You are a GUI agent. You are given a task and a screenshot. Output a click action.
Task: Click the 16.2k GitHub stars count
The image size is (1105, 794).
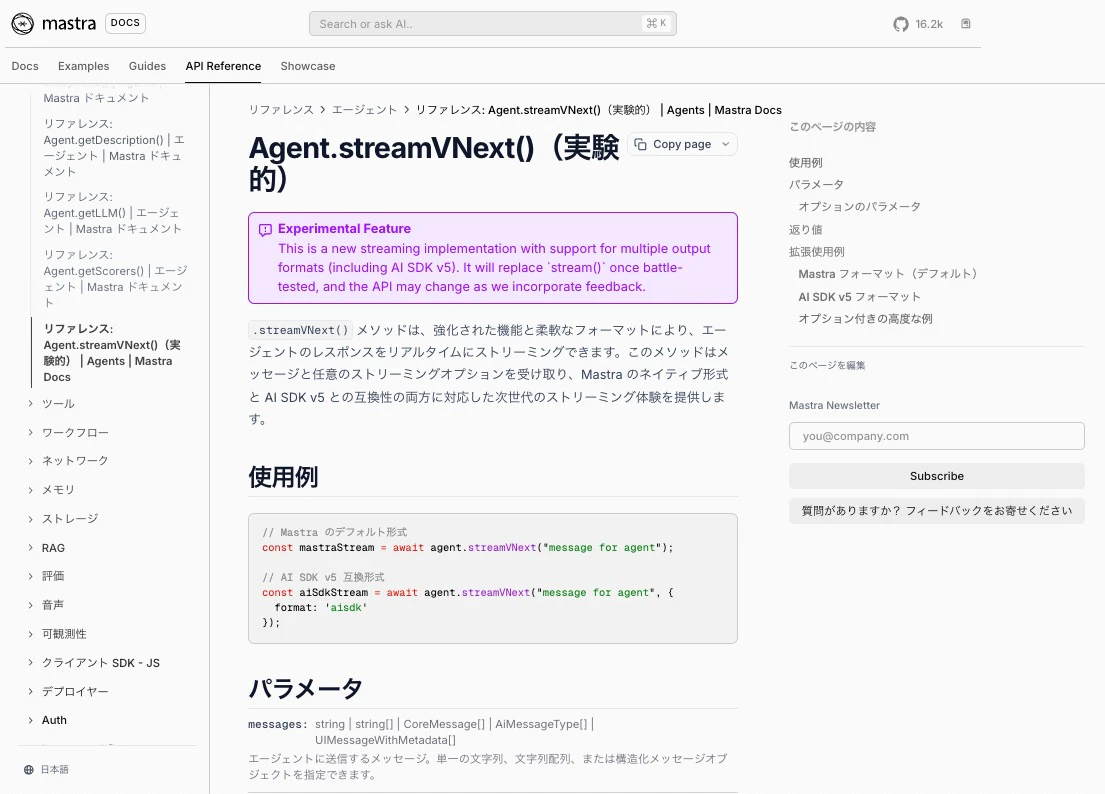pos(929,24)
